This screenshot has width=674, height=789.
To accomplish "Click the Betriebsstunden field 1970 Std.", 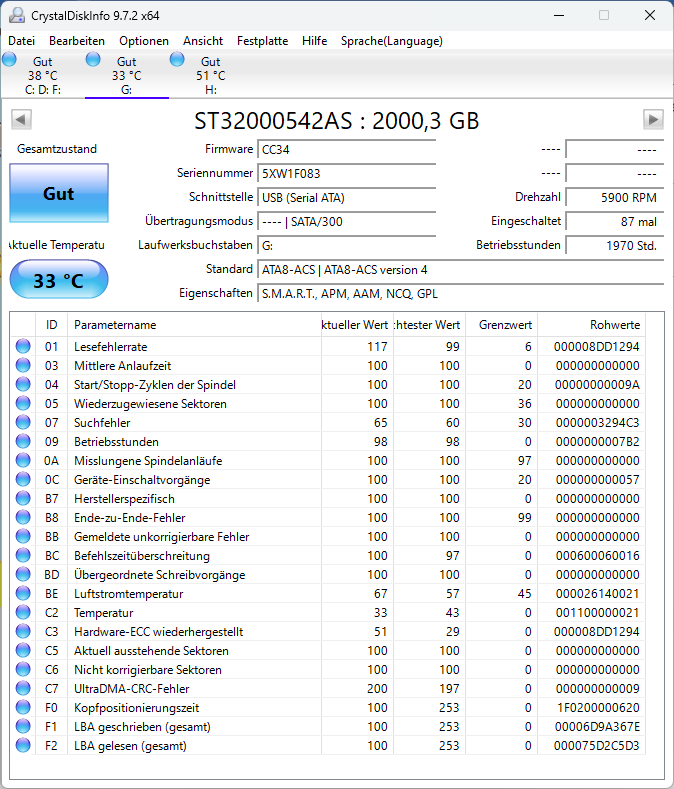I will [615, 246].
